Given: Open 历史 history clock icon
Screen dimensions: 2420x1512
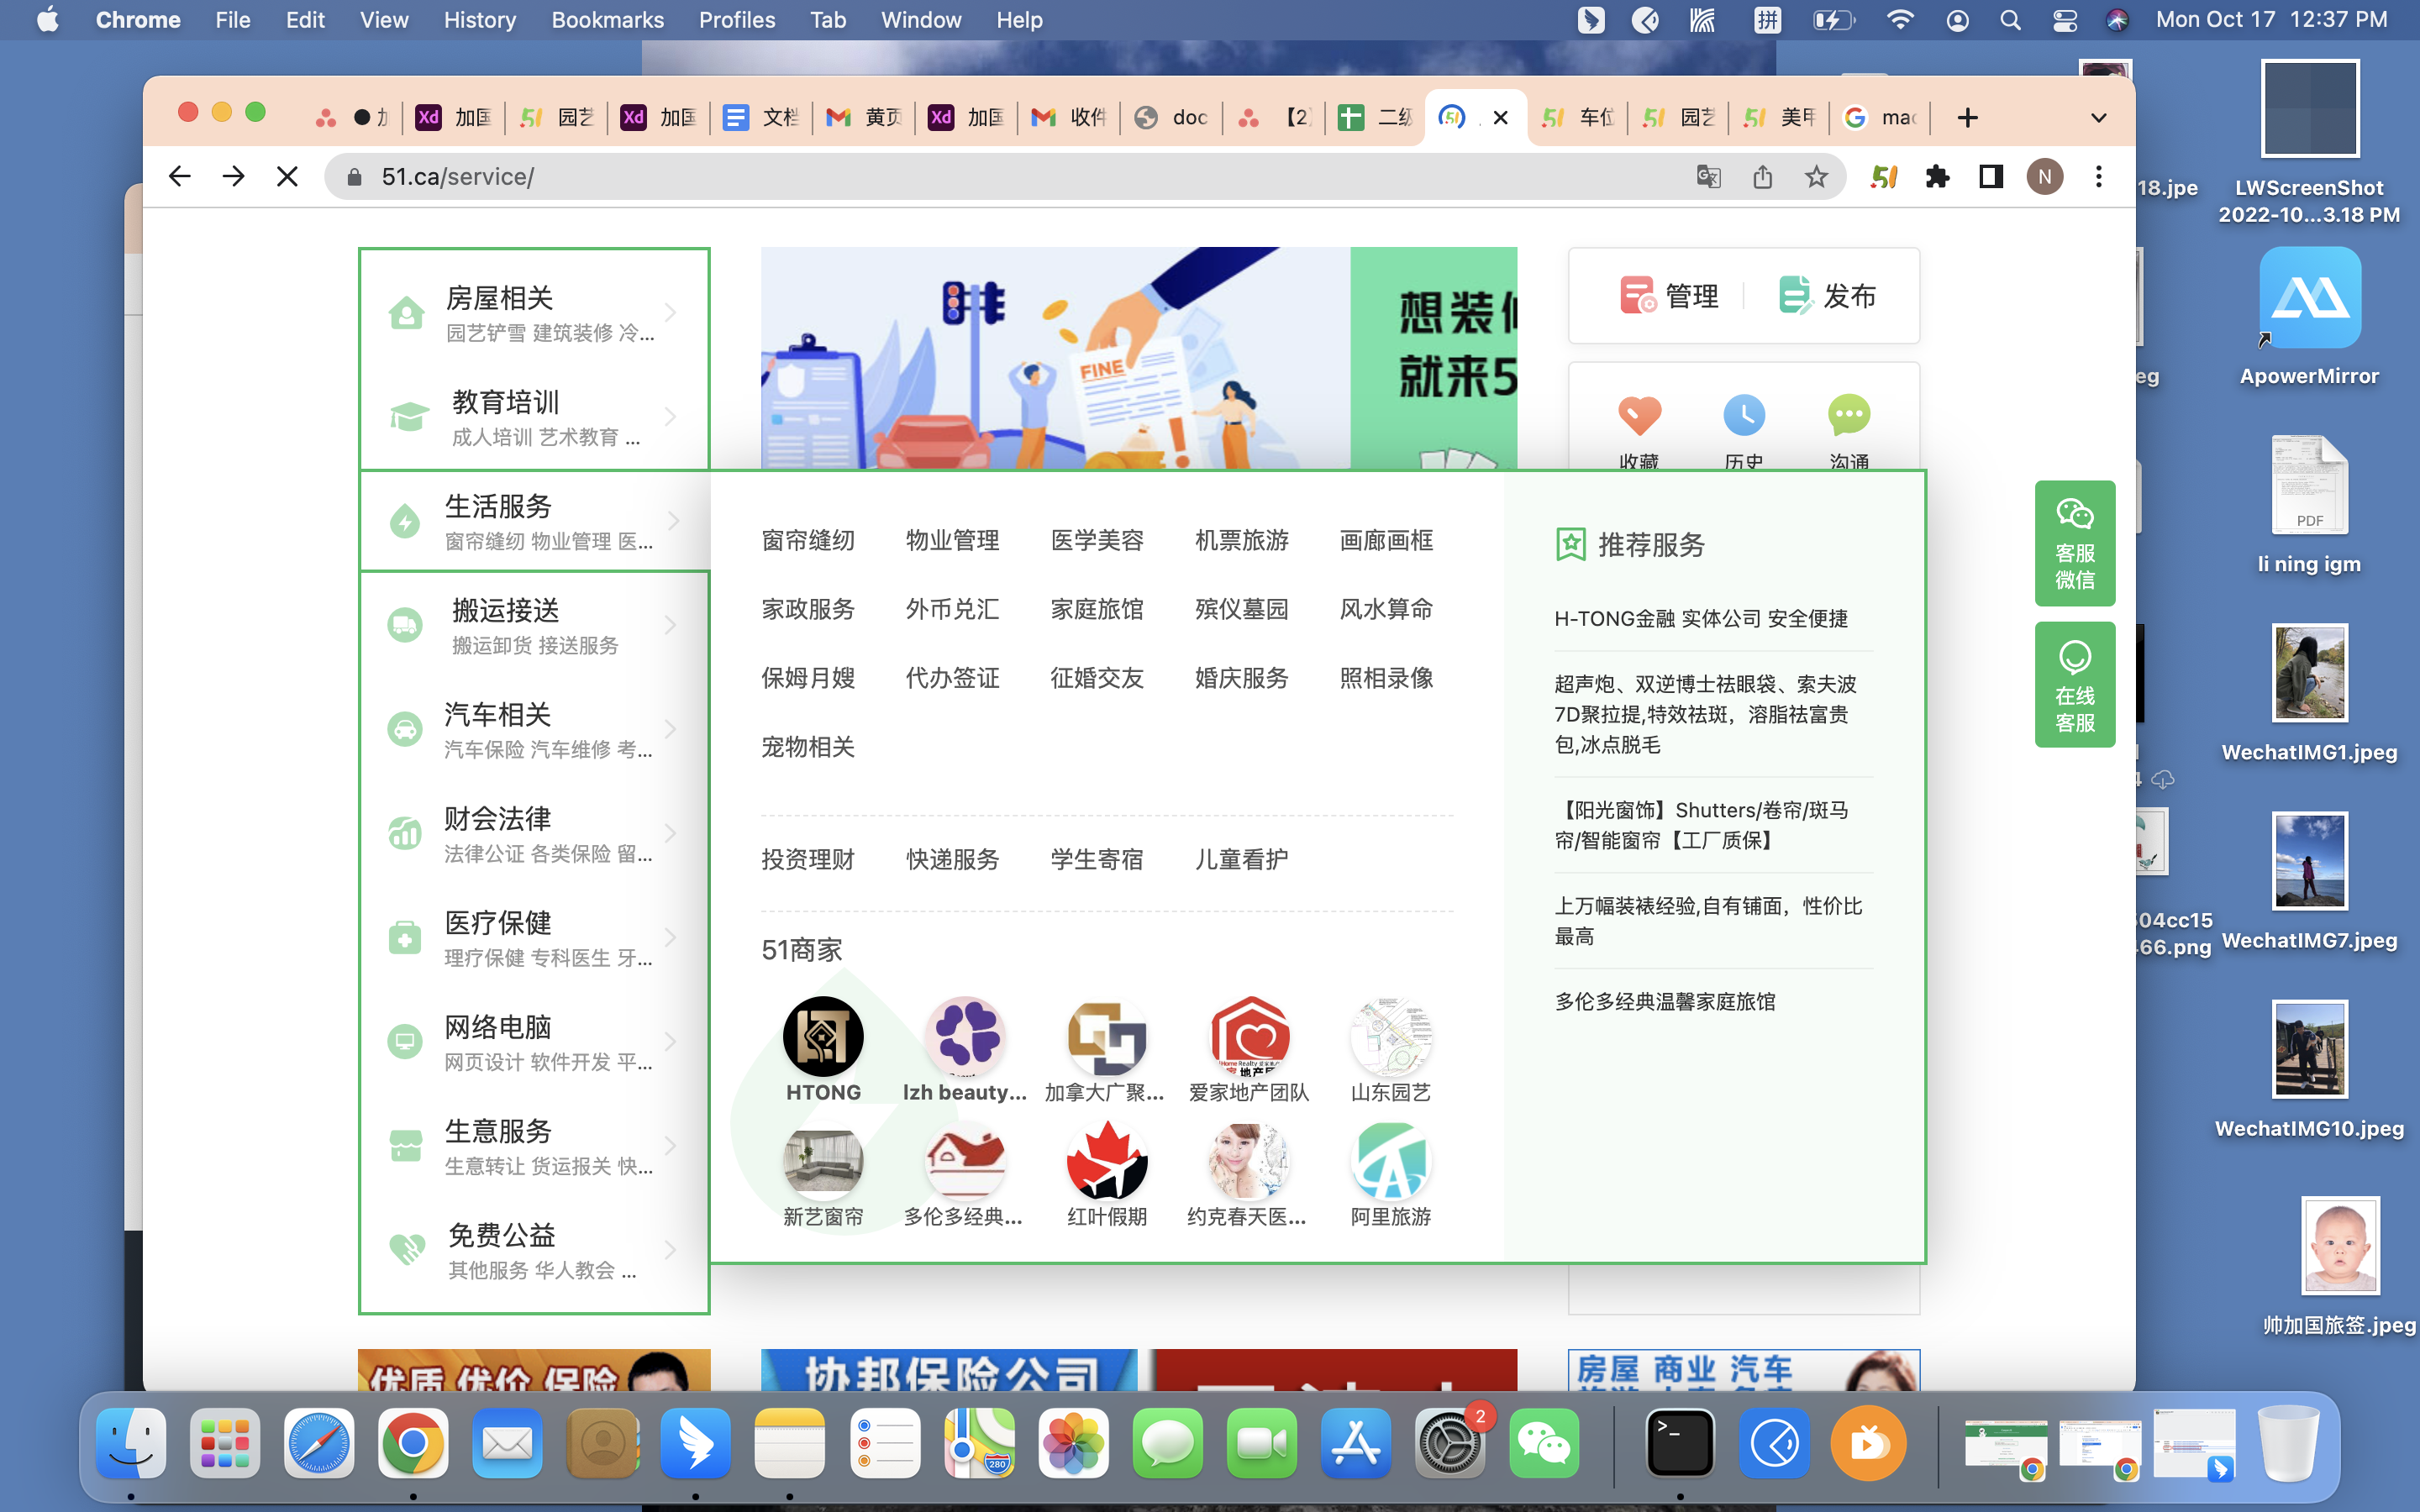Looking at the screenshot, I should click(x=1744, y=415).
